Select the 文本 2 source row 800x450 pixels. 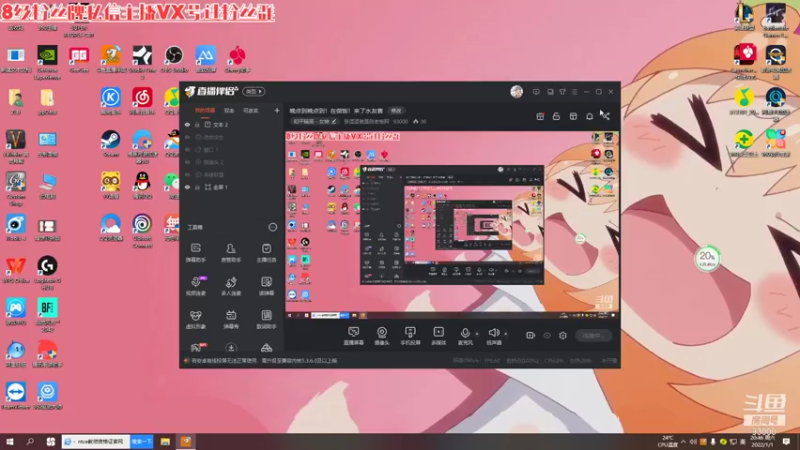pos(233,124)
